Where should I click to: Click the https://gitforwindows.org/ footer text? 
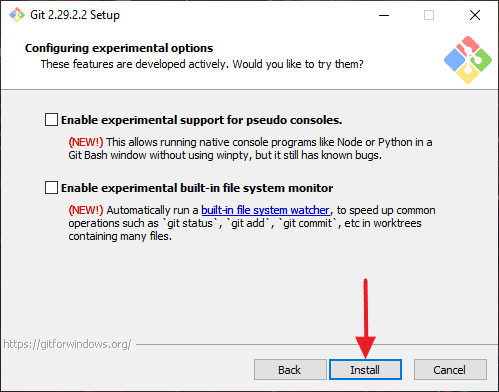click(67, 344)
